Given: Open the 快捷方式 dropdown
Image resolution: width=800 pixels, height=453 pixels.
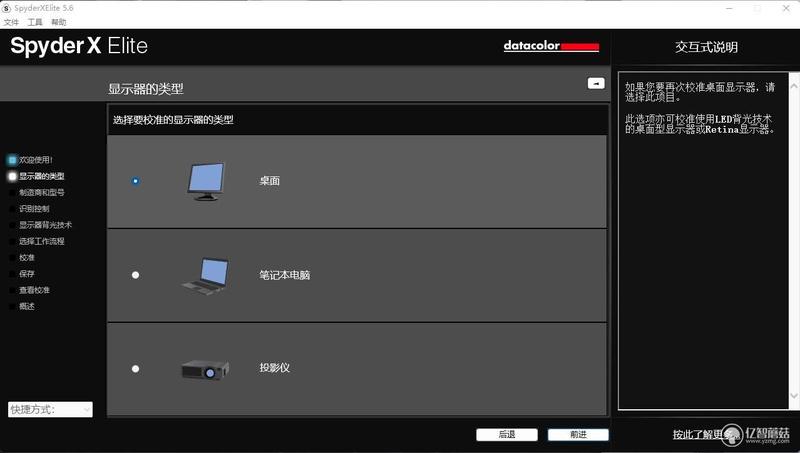Looking at the screenshot, I should point(50,409).
